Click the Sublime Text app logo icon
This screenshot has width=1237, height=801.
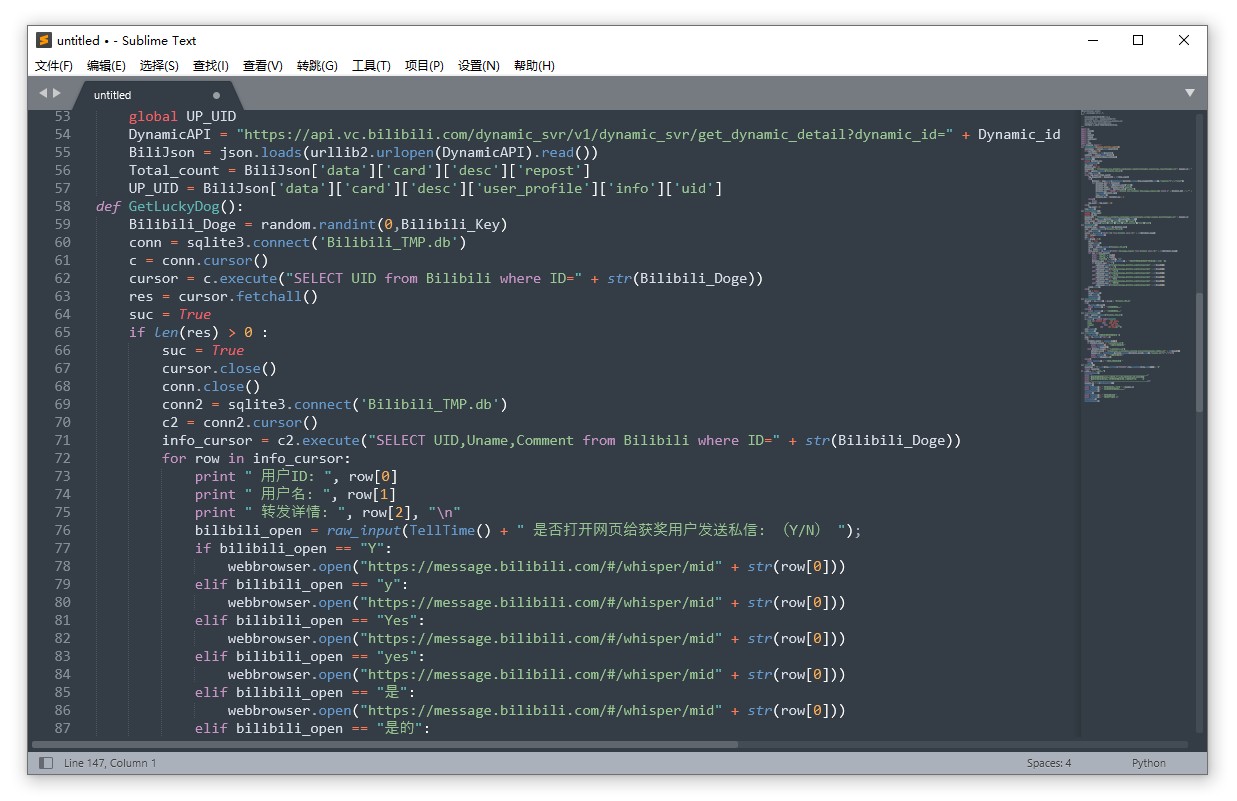coord(44,40)
